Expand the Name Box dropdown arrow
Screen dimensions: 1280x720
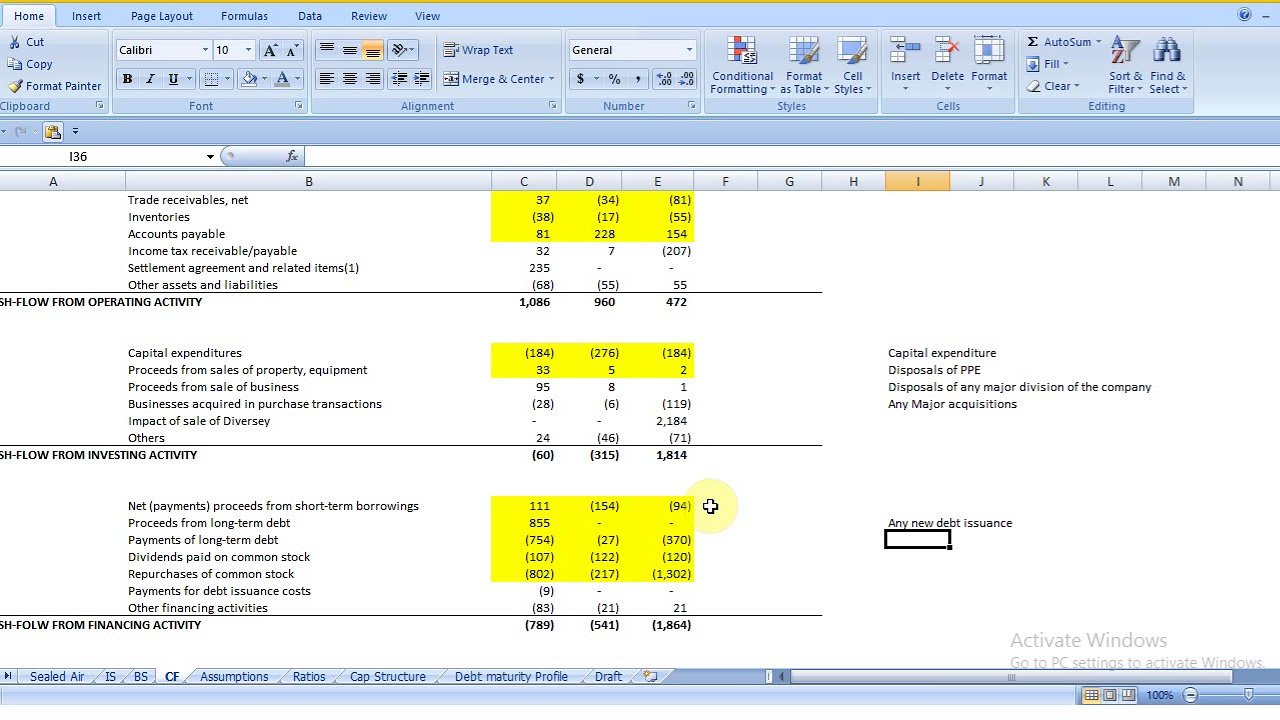pos(210,157)
